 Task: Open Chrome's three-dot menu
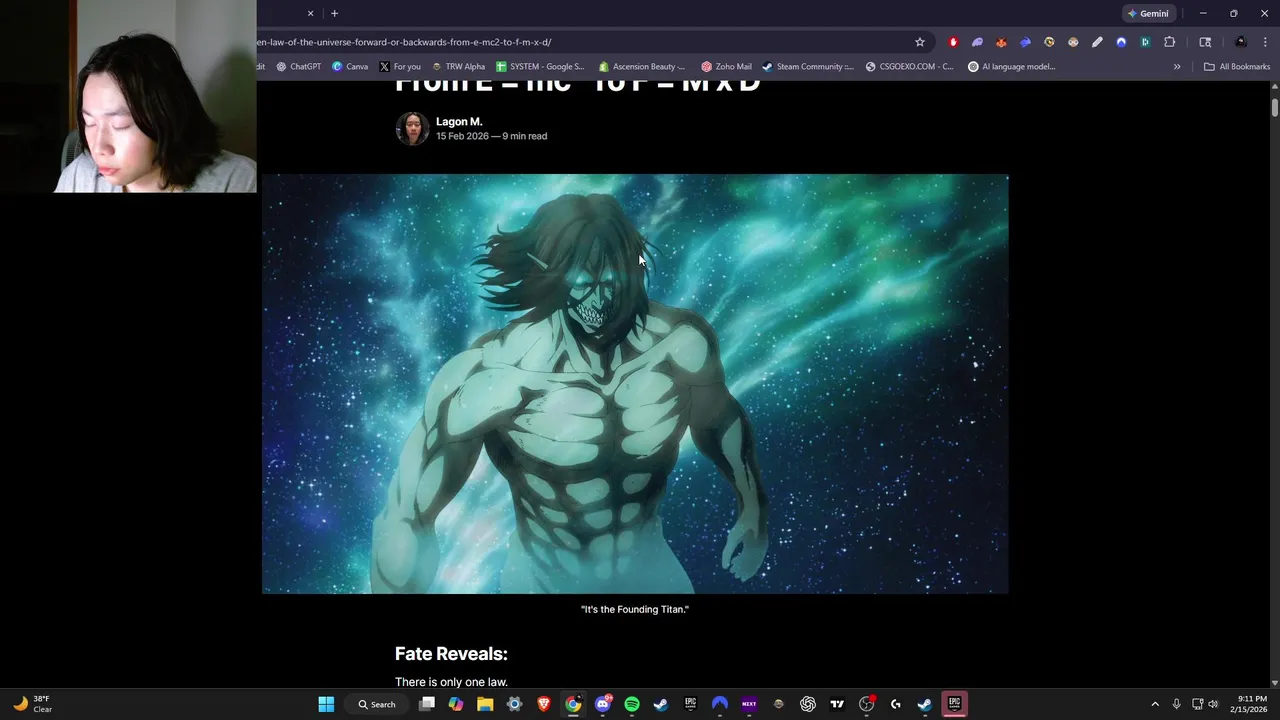click(1265, 42)
